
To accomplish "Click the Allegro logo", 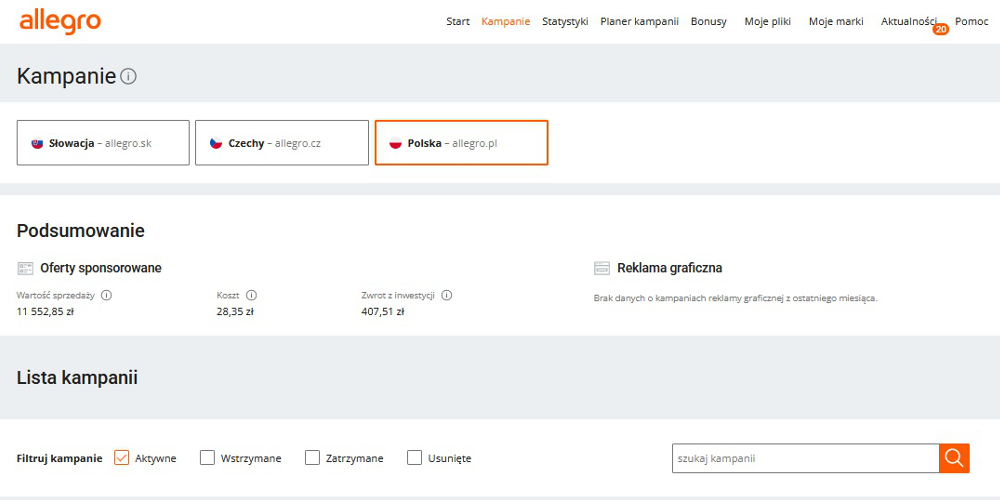I will point(60,22).
